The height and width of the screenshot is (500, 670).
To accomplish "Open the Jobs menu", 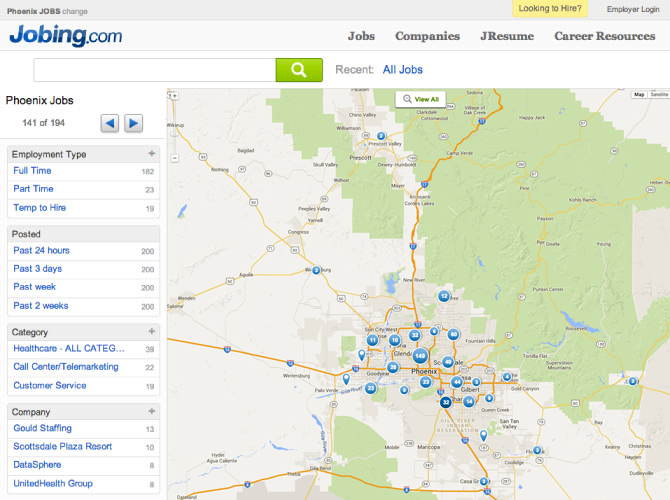I will click(x=361, y=36).
